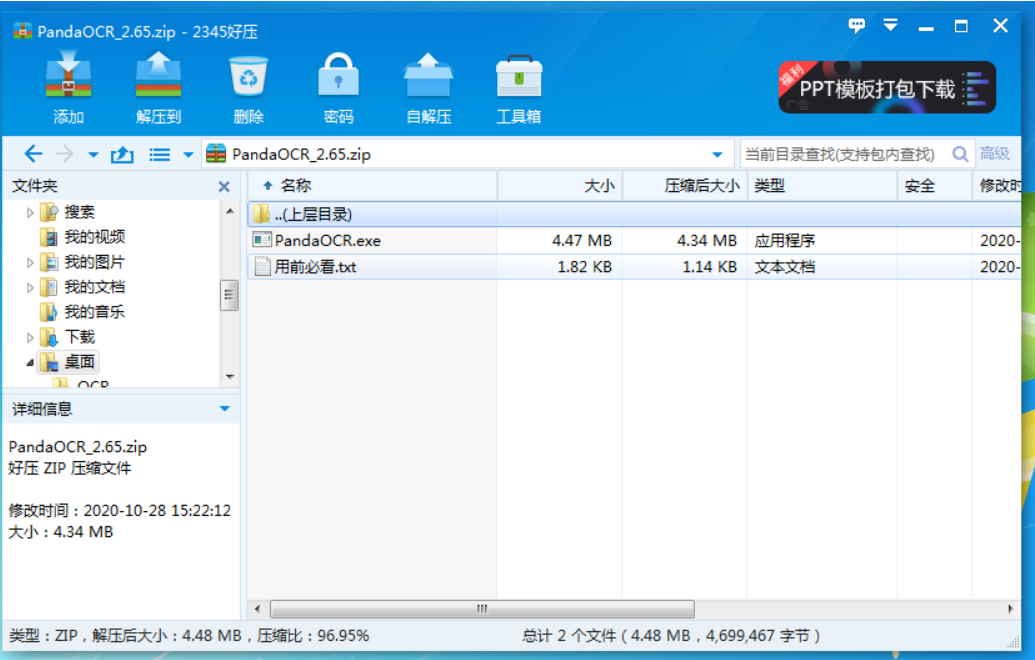The image size is (1035, 660).
Task: Select 桌面 in the folder tree
Action: [79, 362]
